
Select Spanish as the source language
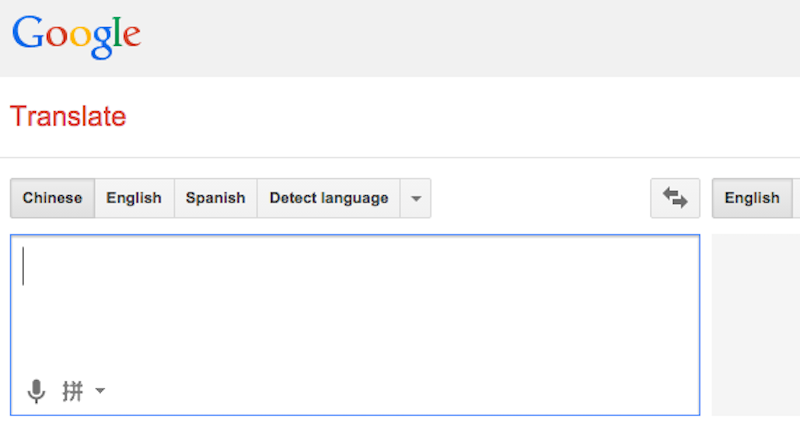tap(216, 198)
